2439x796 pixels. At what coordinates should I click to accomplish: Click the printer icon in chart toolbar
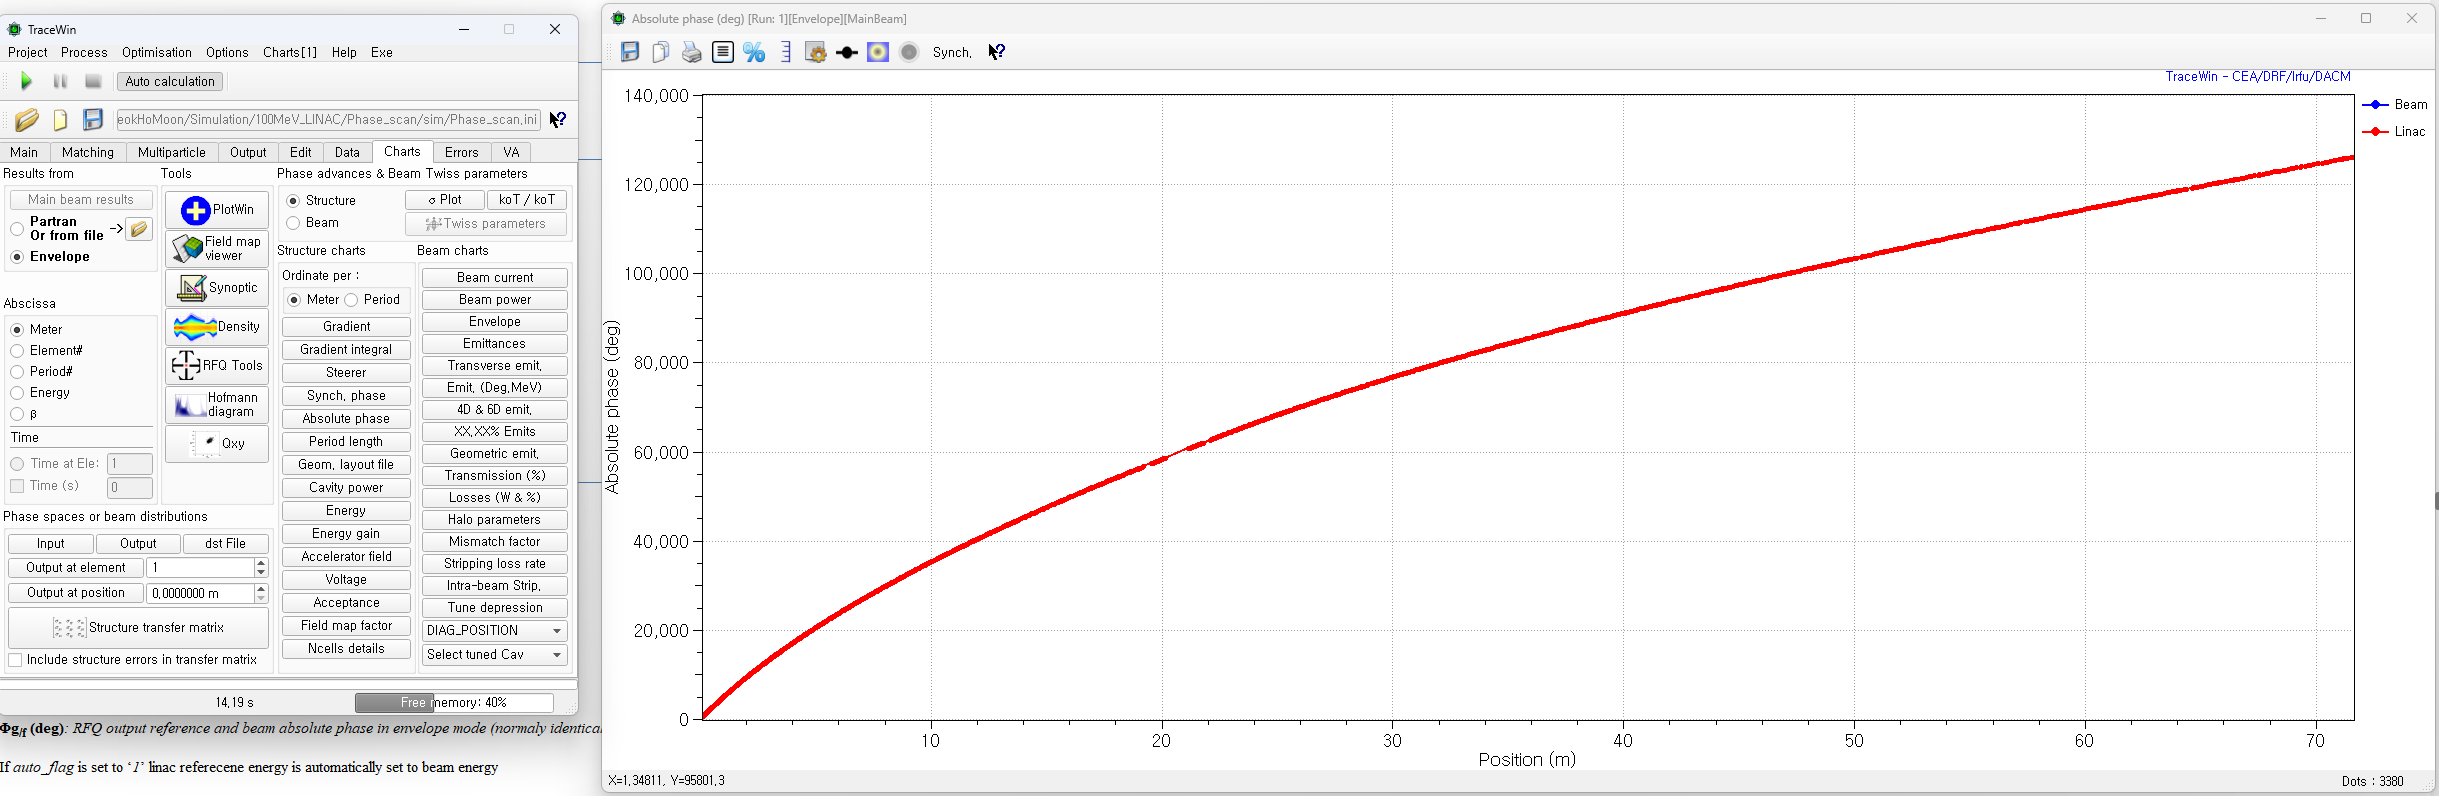click(691, 53)
